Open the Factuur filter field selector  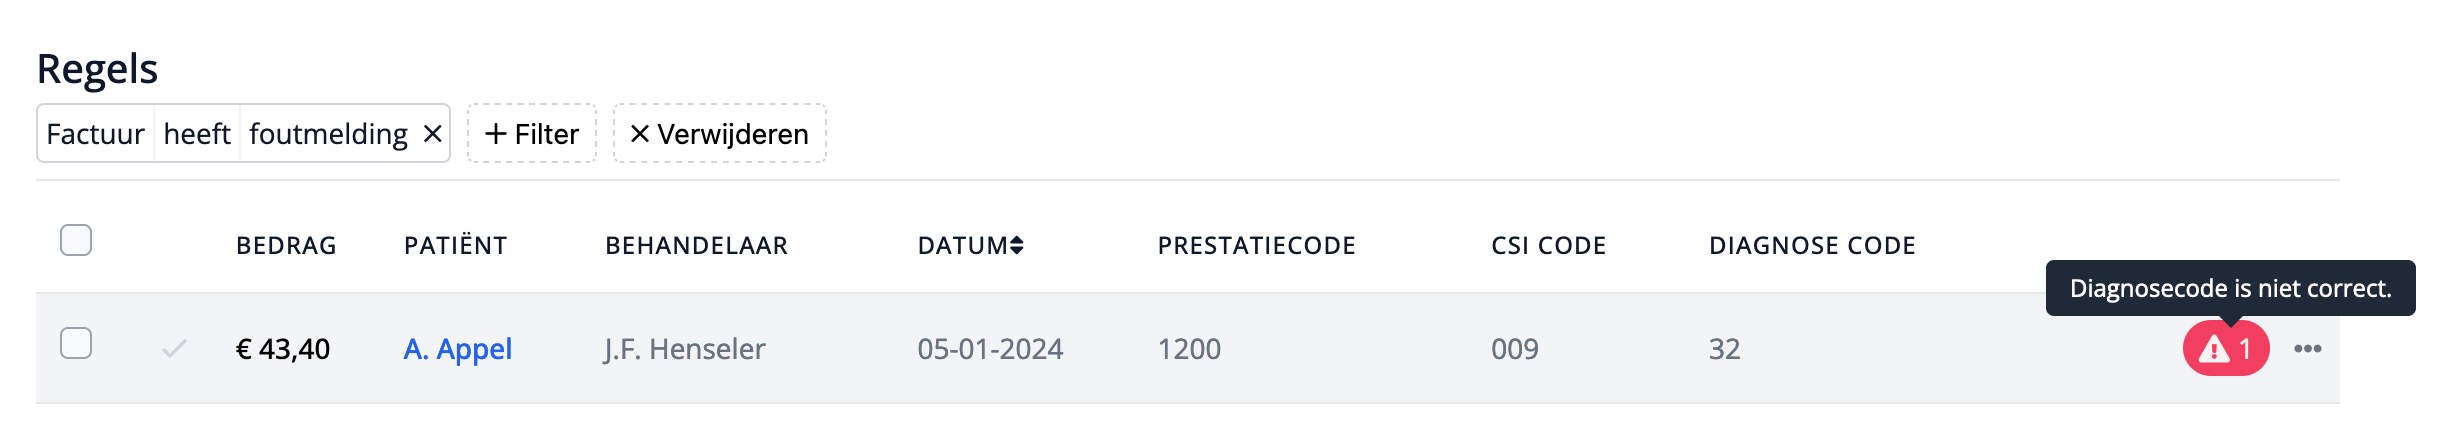[96, 134]
